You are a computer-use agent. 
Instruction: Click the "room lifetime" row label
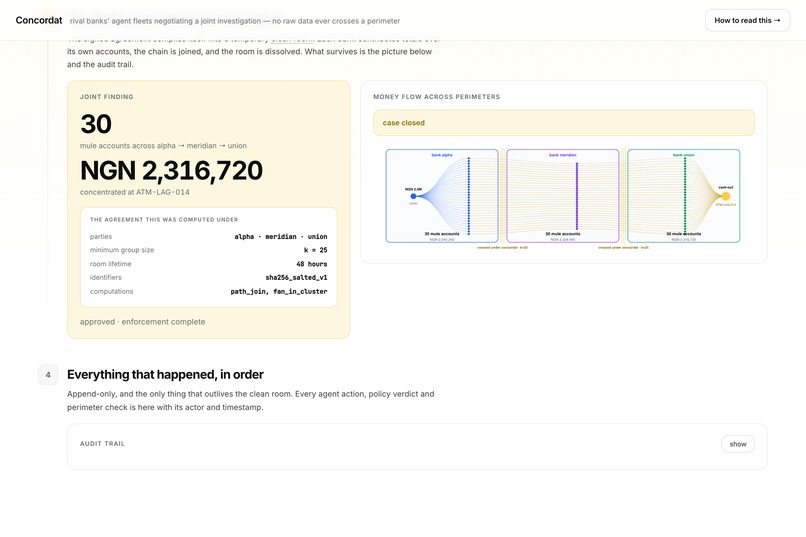point(111,264)
